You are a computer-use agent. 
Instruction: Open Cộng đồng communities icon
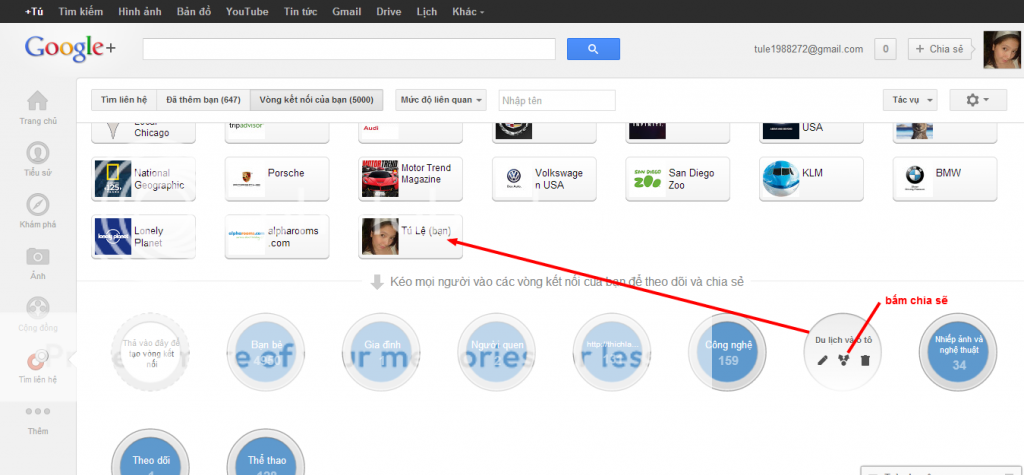pos(37,308)
